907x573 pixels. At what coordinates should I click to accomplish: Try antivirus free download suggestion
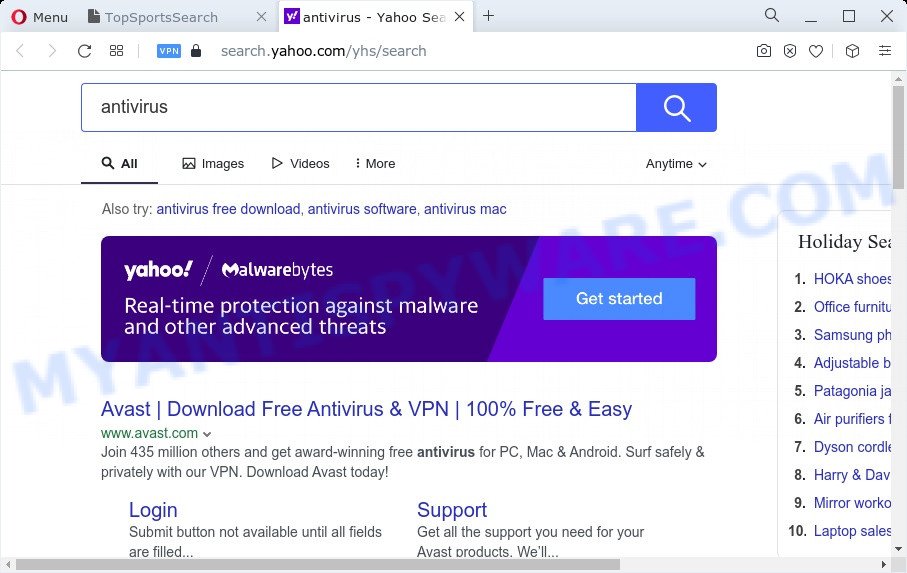tap(228, 209)
